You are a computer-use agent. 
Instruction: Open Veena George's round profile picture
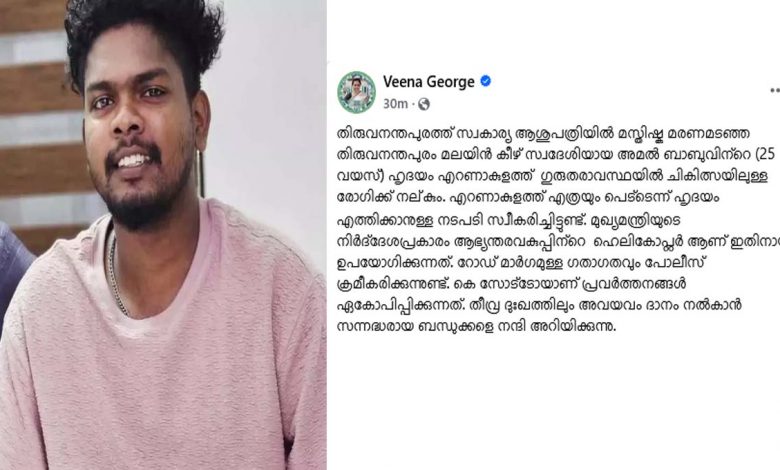tap(356, 92)
